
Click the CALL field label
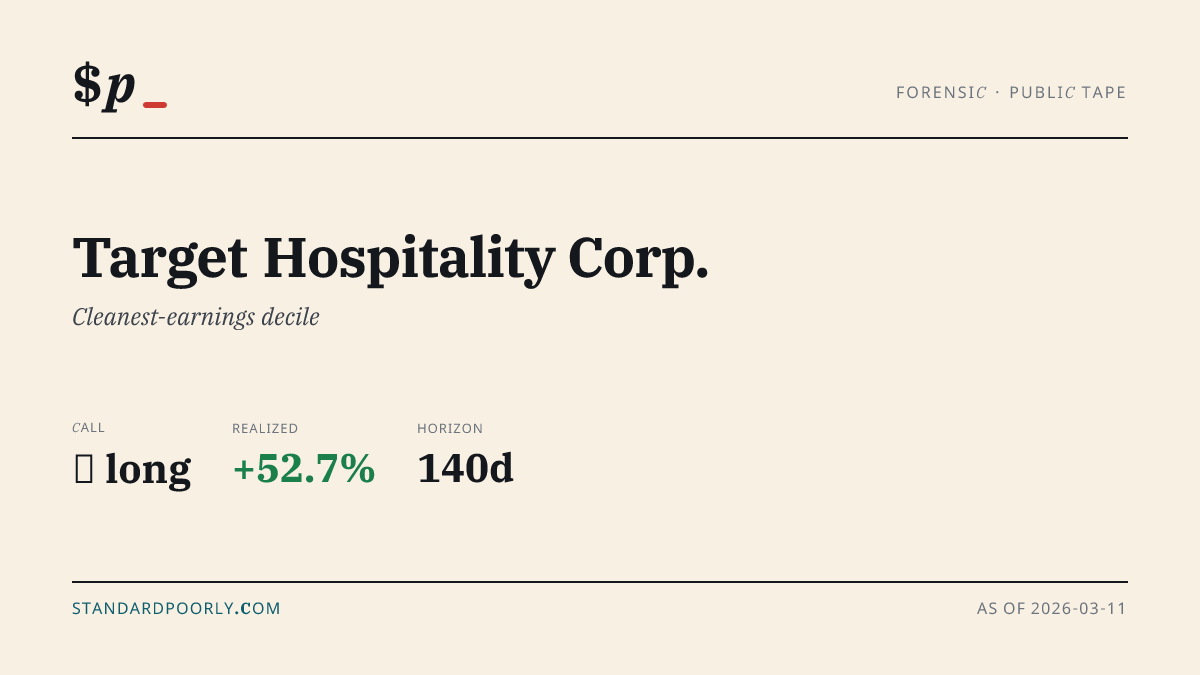point(88,428)
